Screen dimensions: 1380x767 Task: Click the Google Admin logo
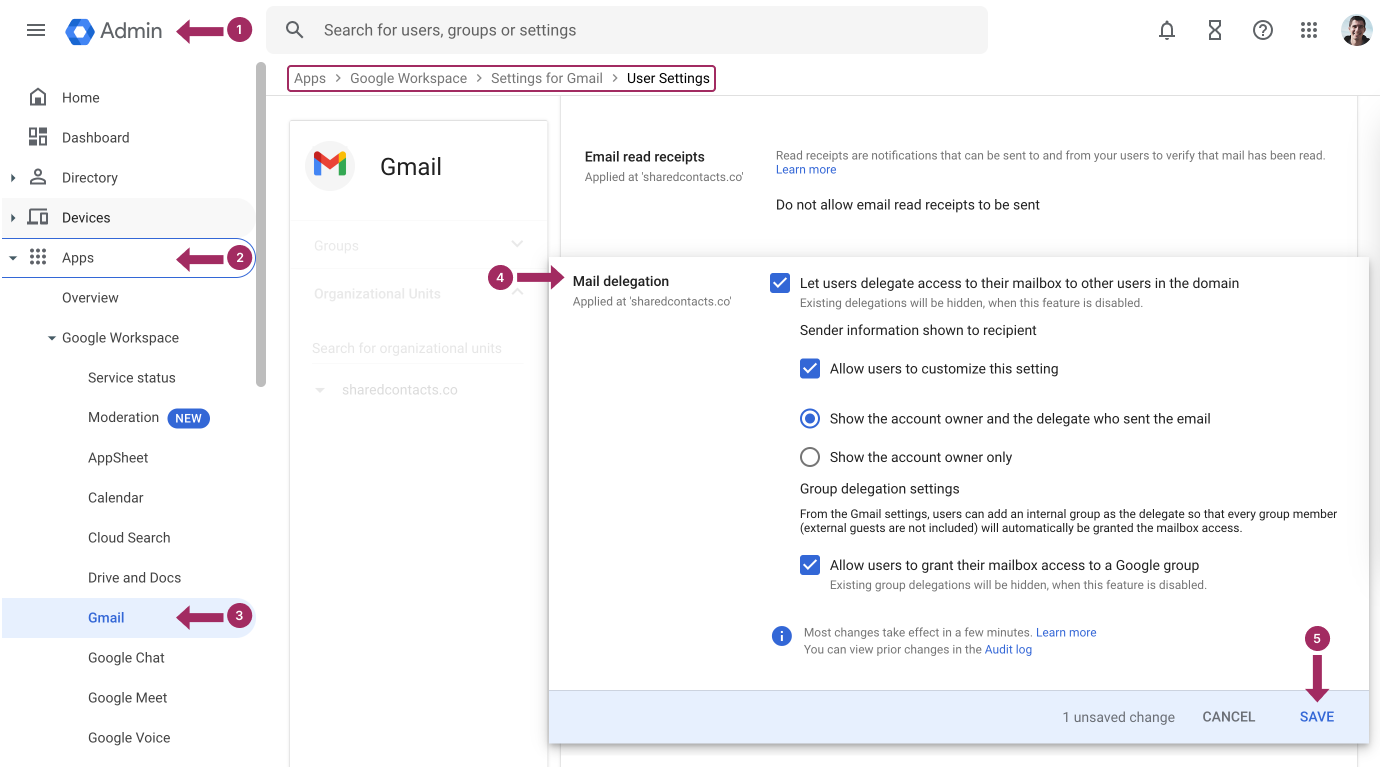tap(114, 31)
